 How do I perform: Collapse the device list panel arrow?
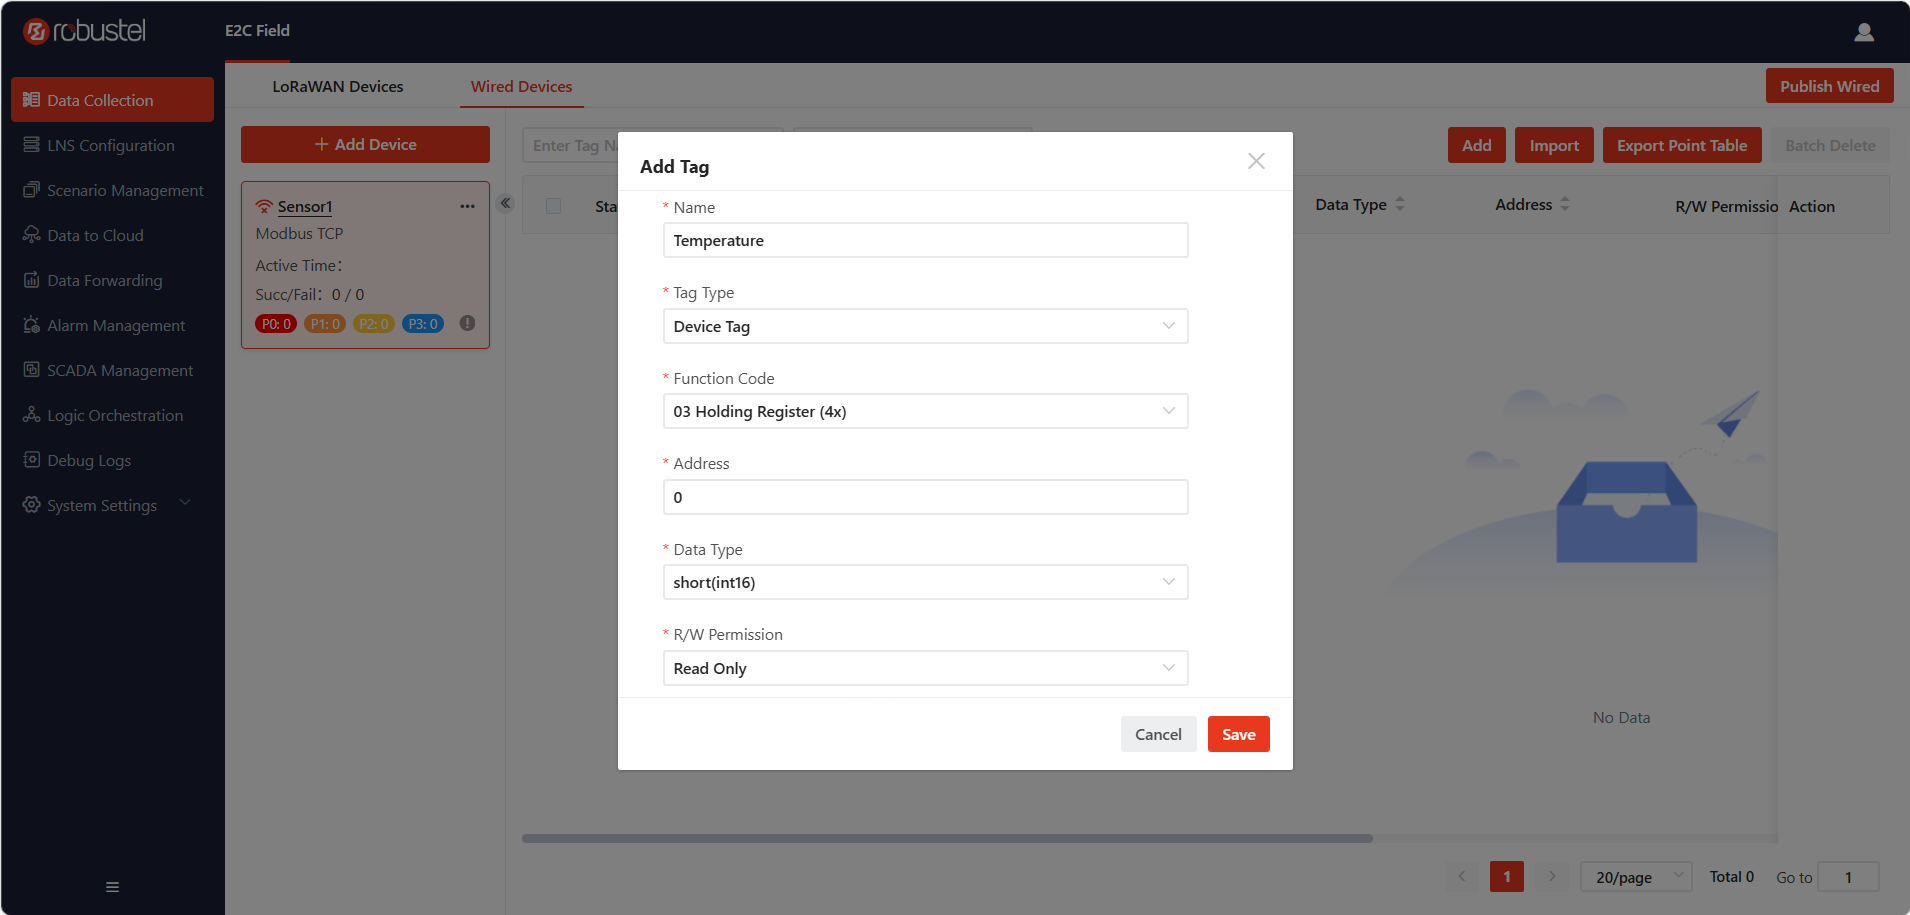(506, 203)
